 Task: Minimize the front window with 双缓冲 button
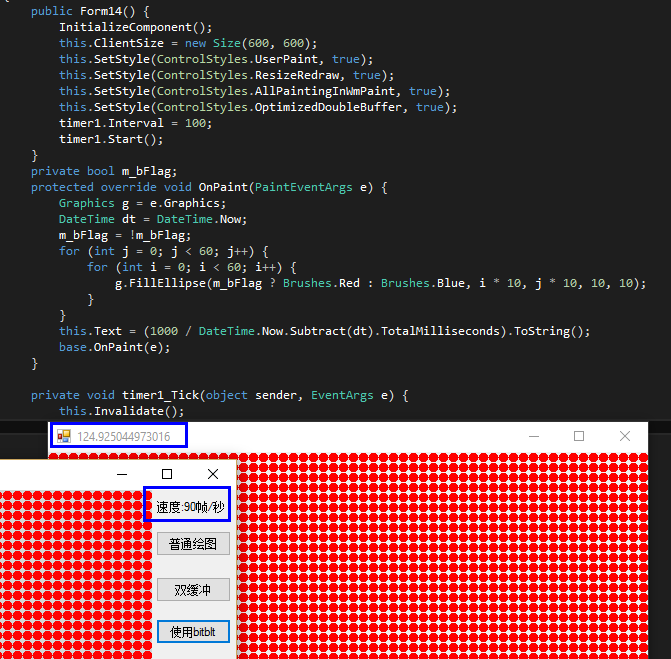(122, 474)
